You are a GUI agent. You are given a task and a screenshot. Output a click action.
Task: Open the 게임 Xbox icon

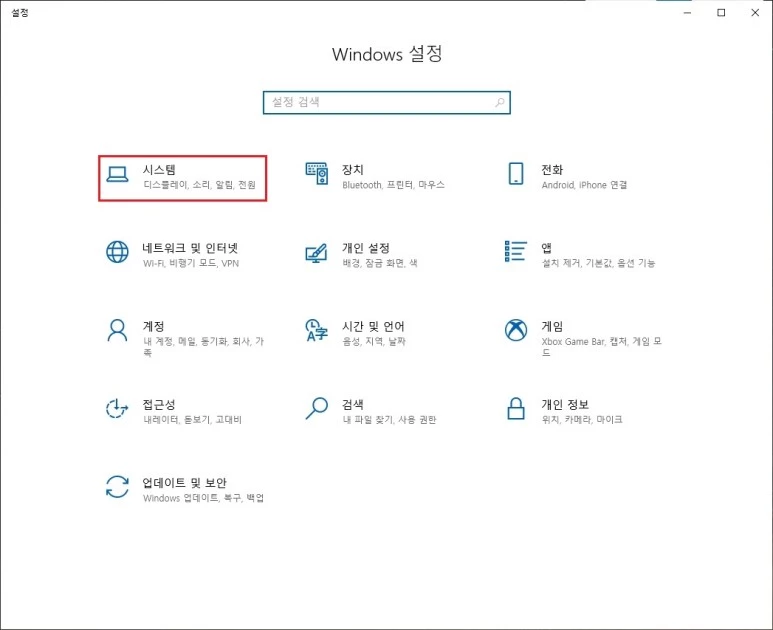click(516, 330)
